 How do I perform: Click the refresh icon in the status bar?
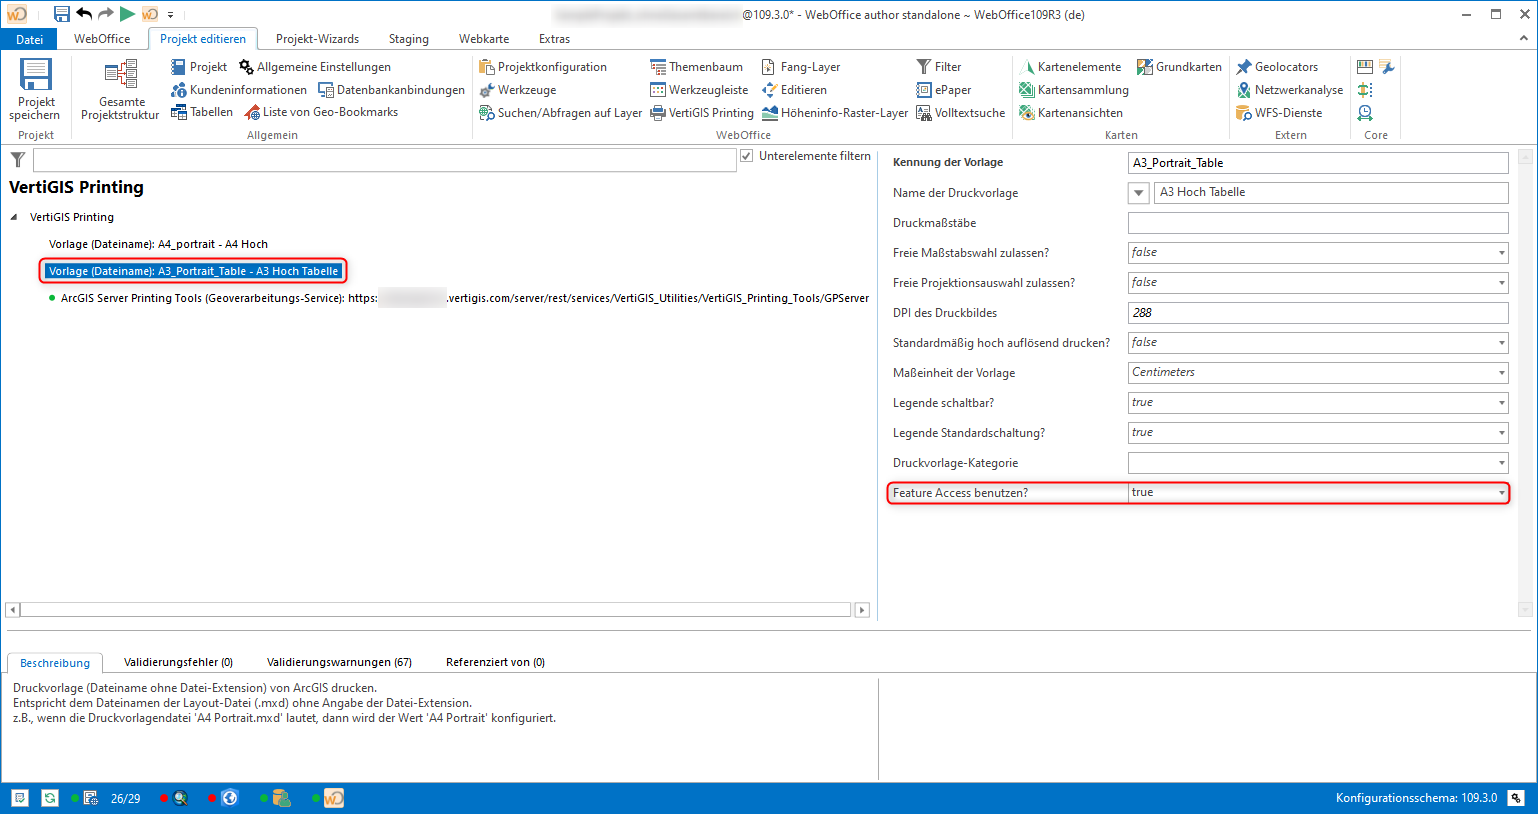tap(49, 797)
